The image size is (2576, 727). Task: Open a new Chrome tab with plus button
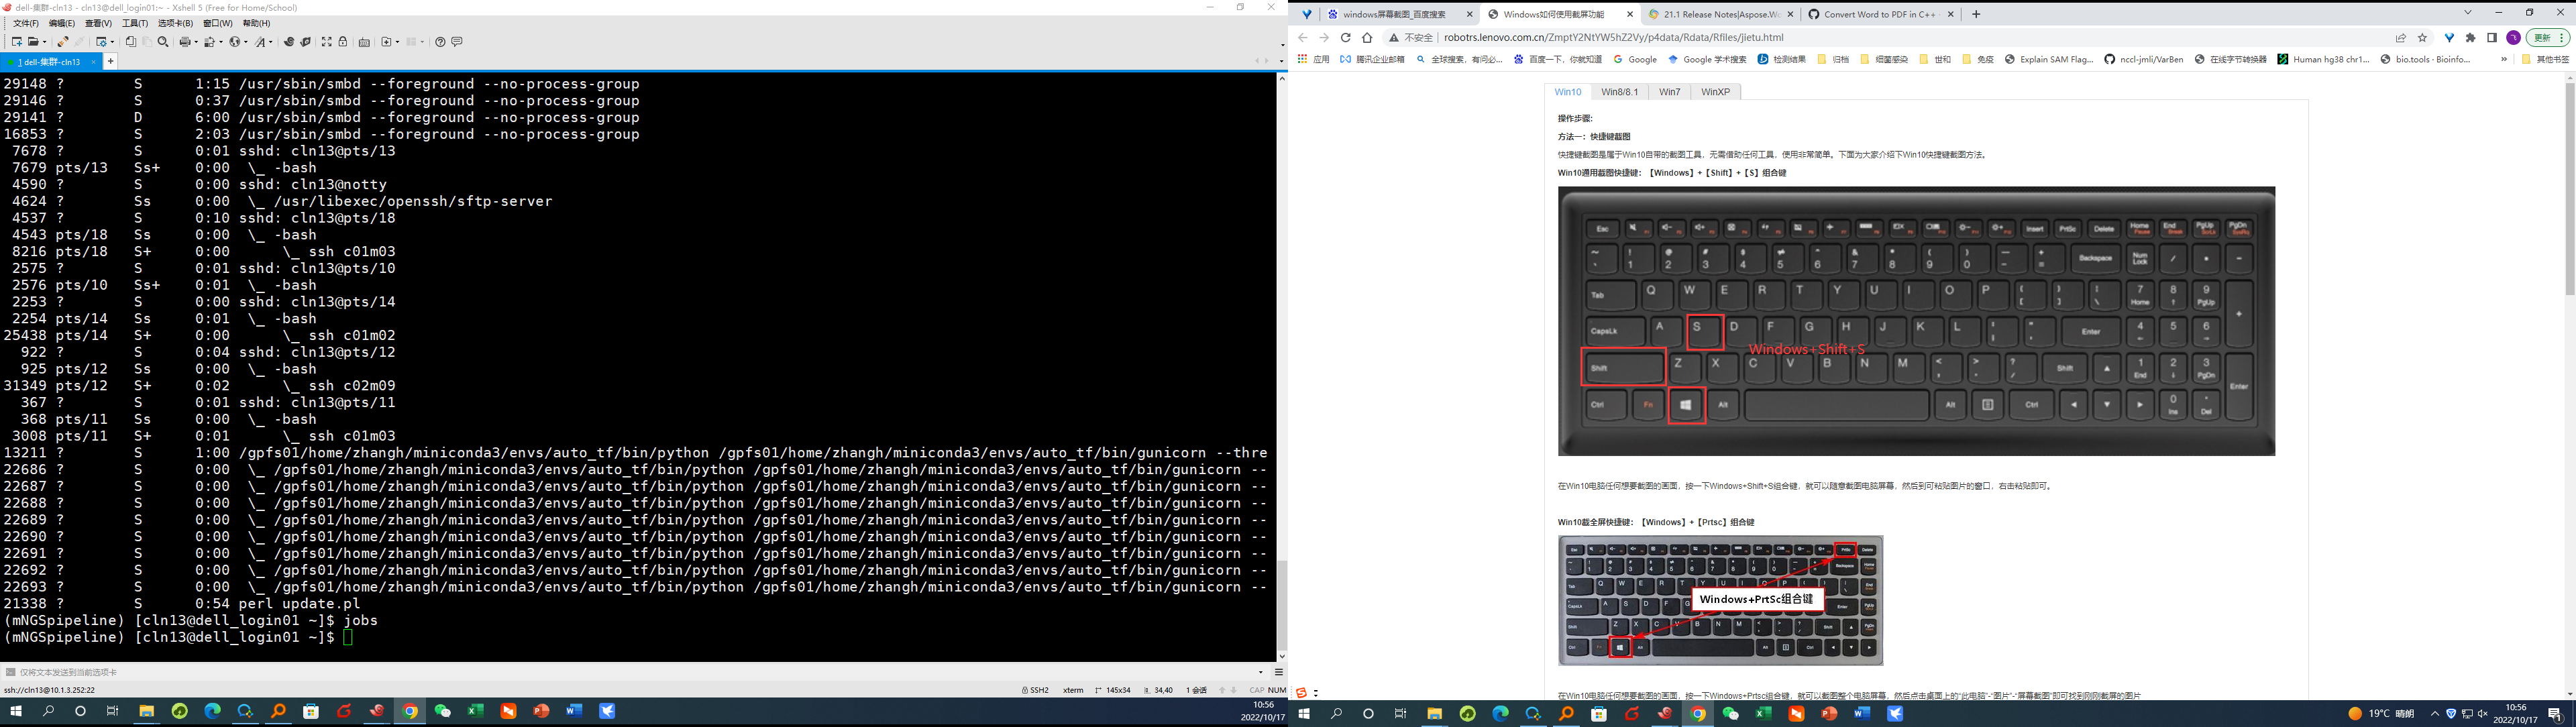click(1976, 14)
